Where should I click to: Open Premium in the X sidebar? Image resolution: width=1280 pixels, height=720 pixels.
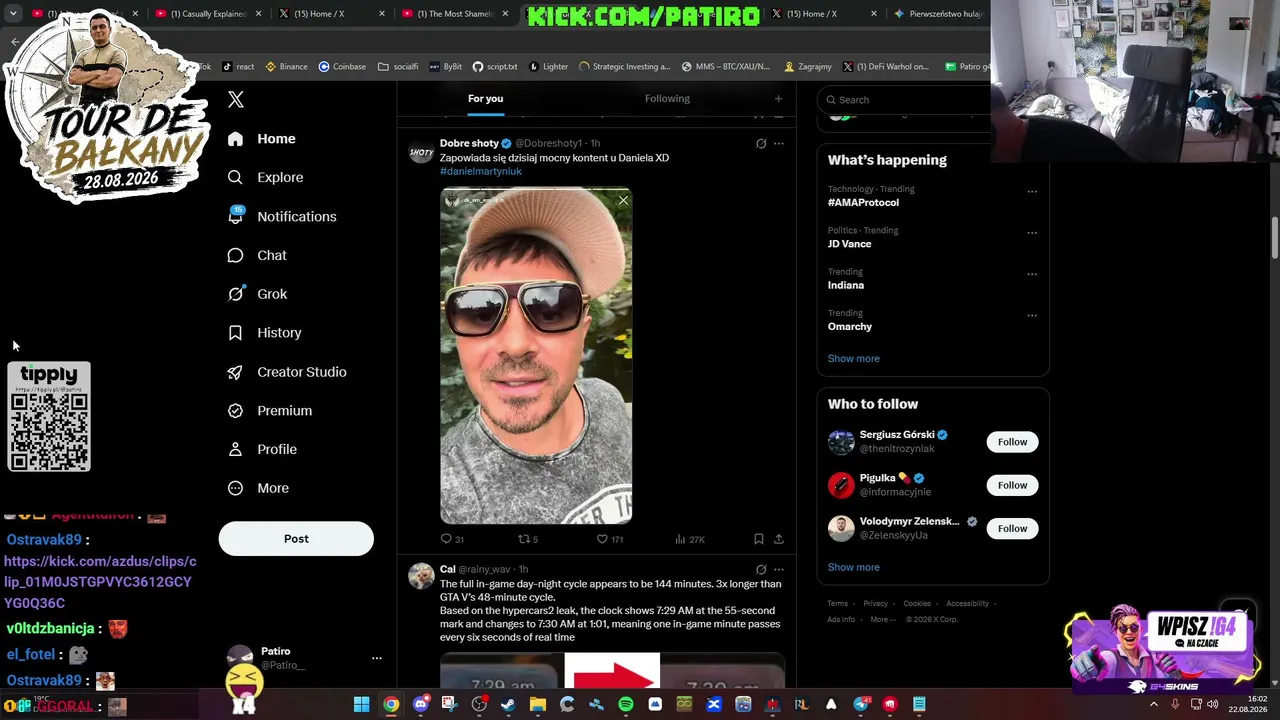pos(269,410)
